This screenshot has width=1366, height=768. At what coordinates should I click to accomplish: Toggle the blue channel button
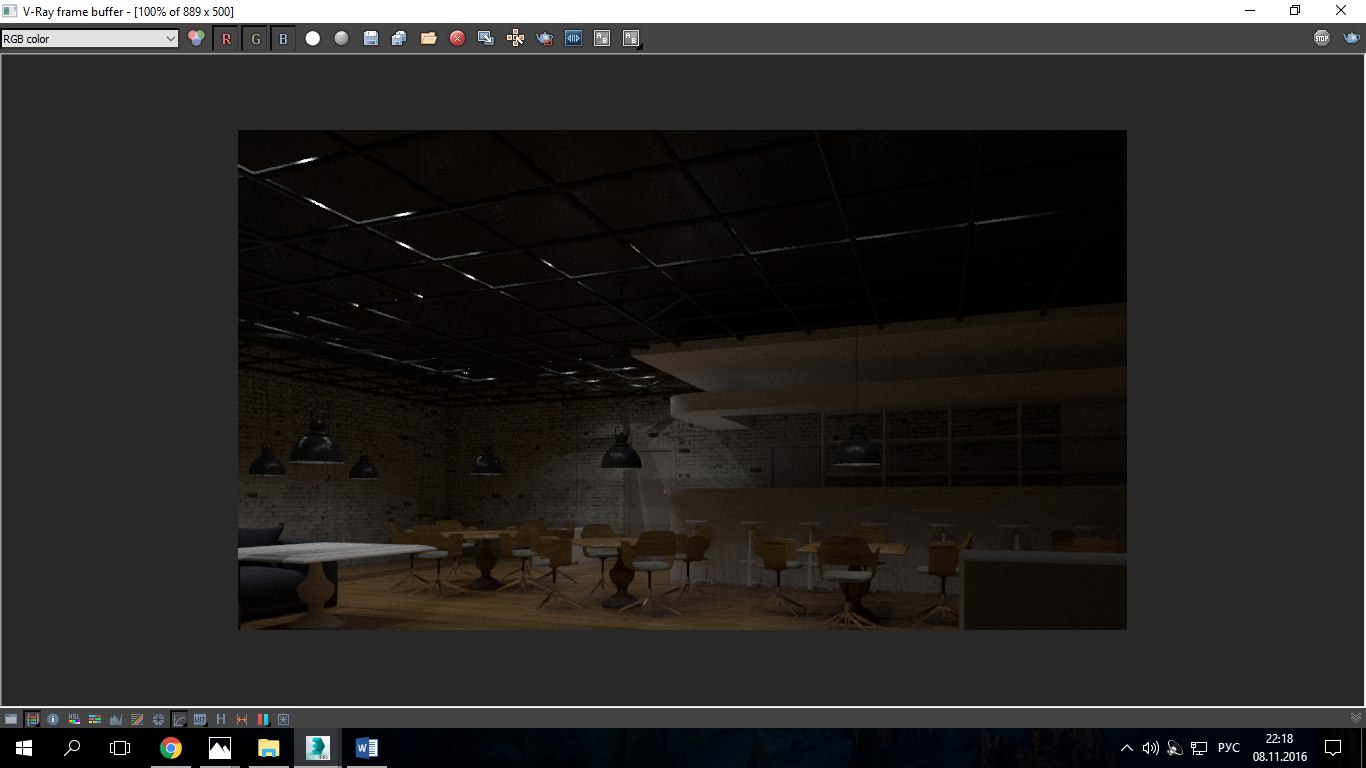(x=283, y=39)
